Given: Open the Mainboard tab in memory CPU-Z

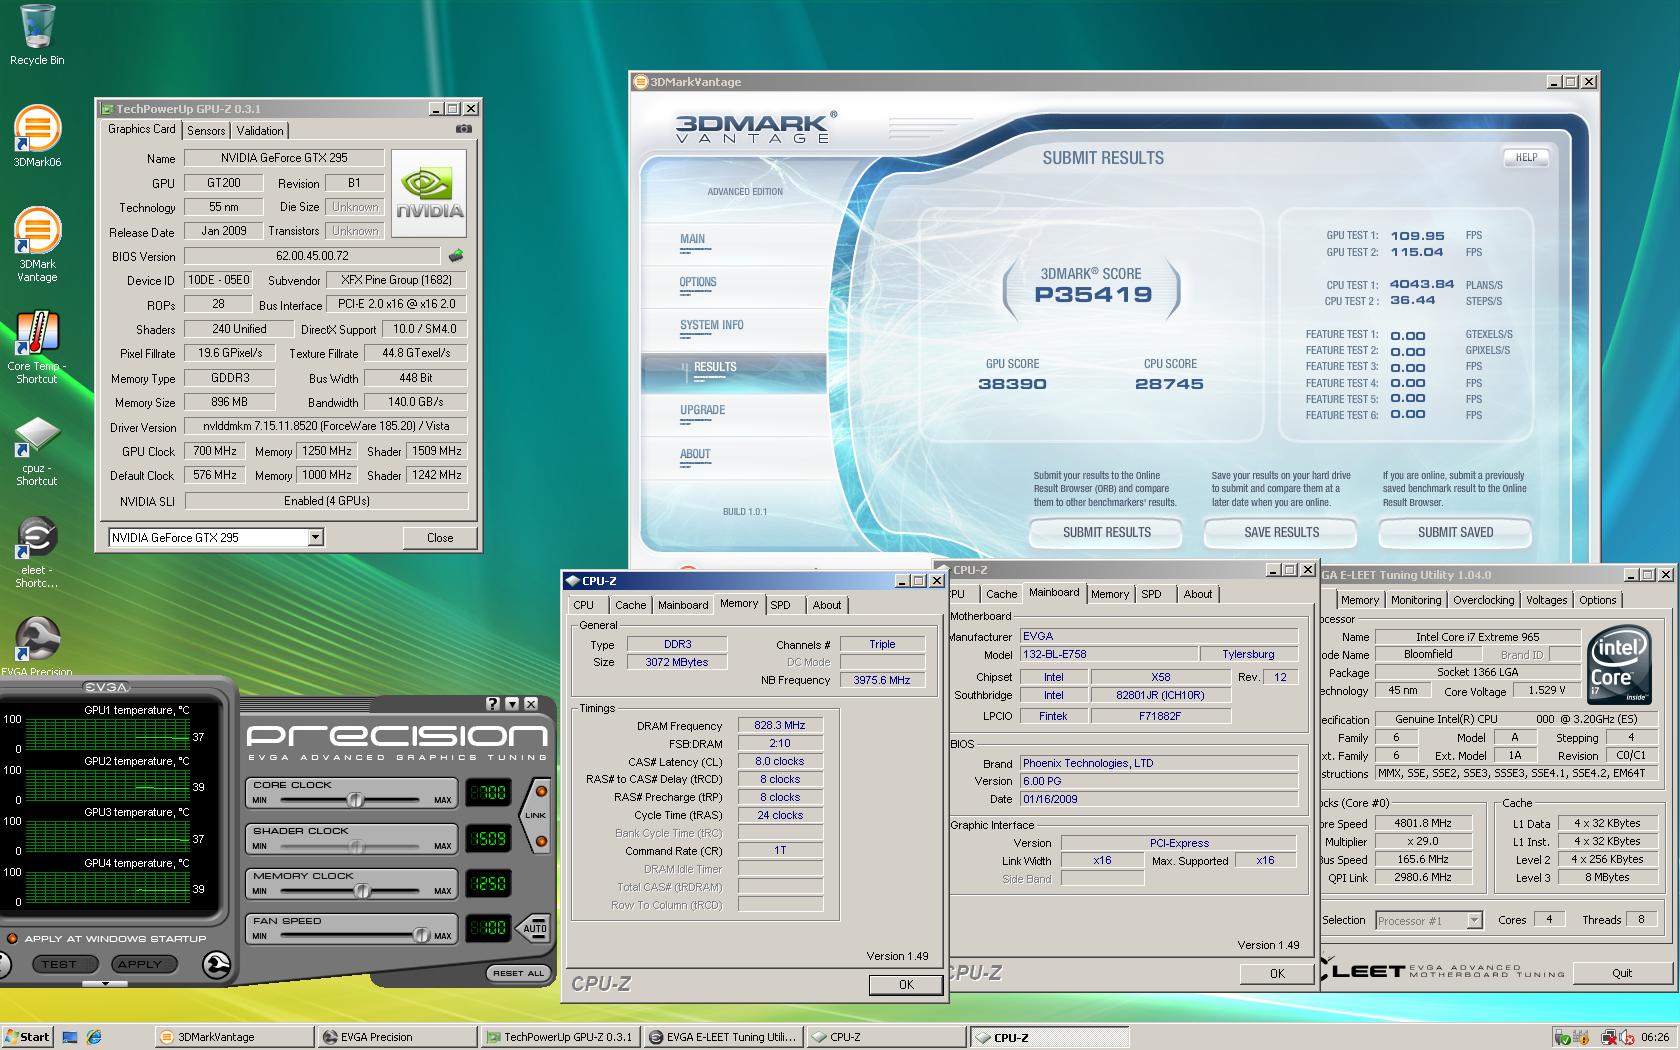Looking at the screenshot, I should (683, 605).
